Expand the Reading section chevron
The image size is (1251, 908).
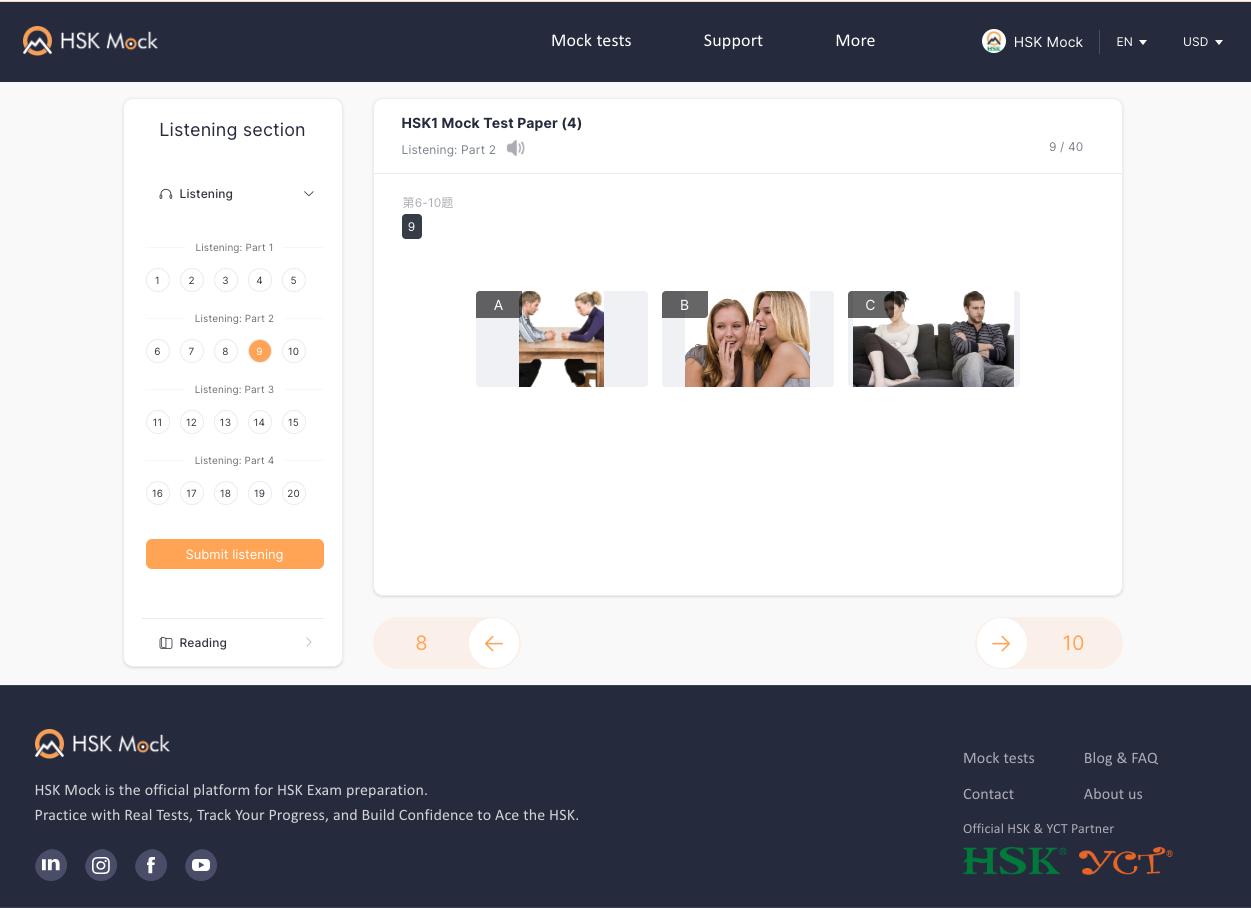click(x=309, y=643)
